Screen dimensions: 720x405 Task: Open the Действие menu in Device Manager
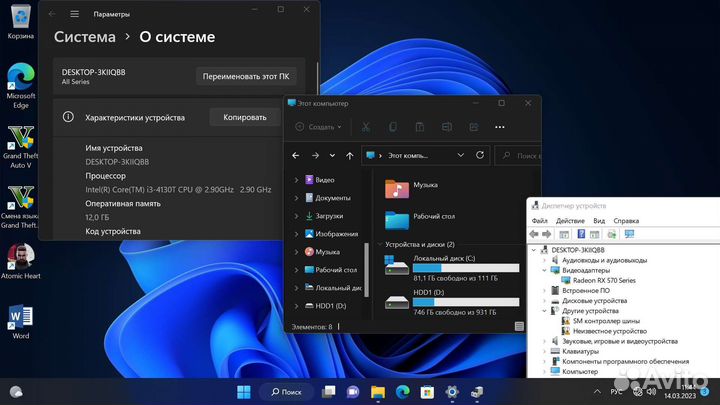tap(570, 220)
